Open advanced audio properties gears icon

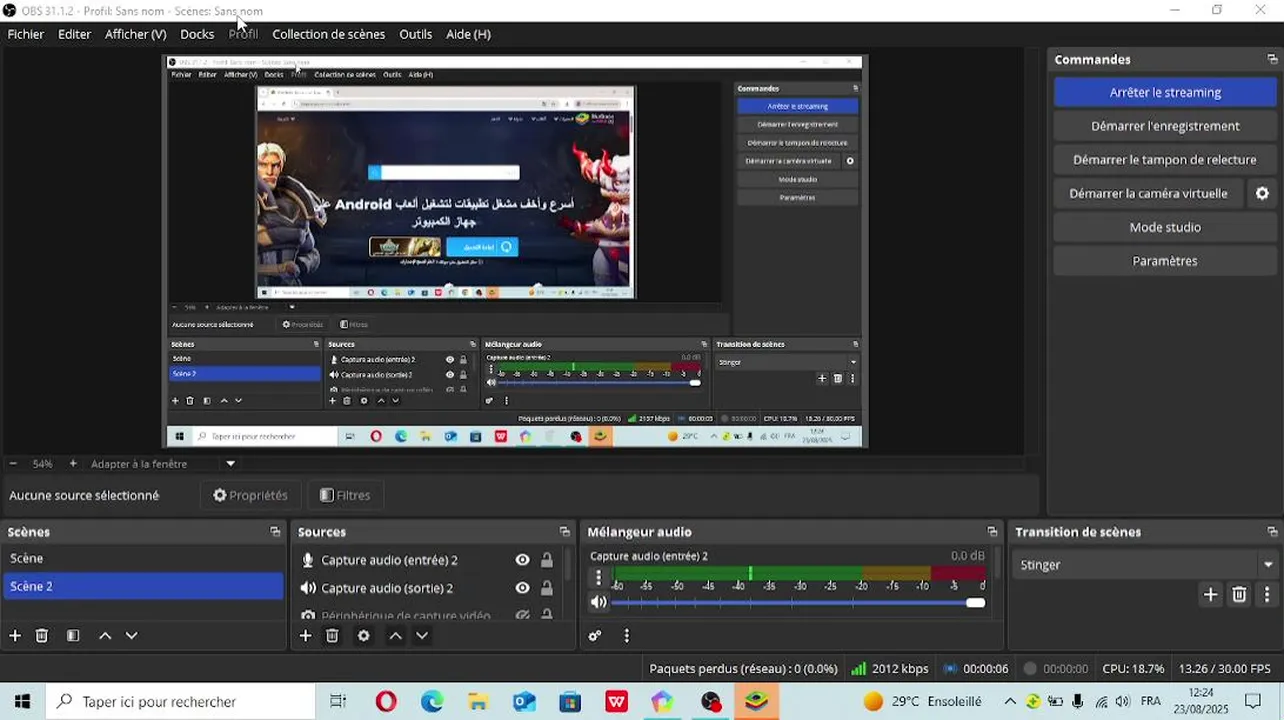tap(595, 635)
